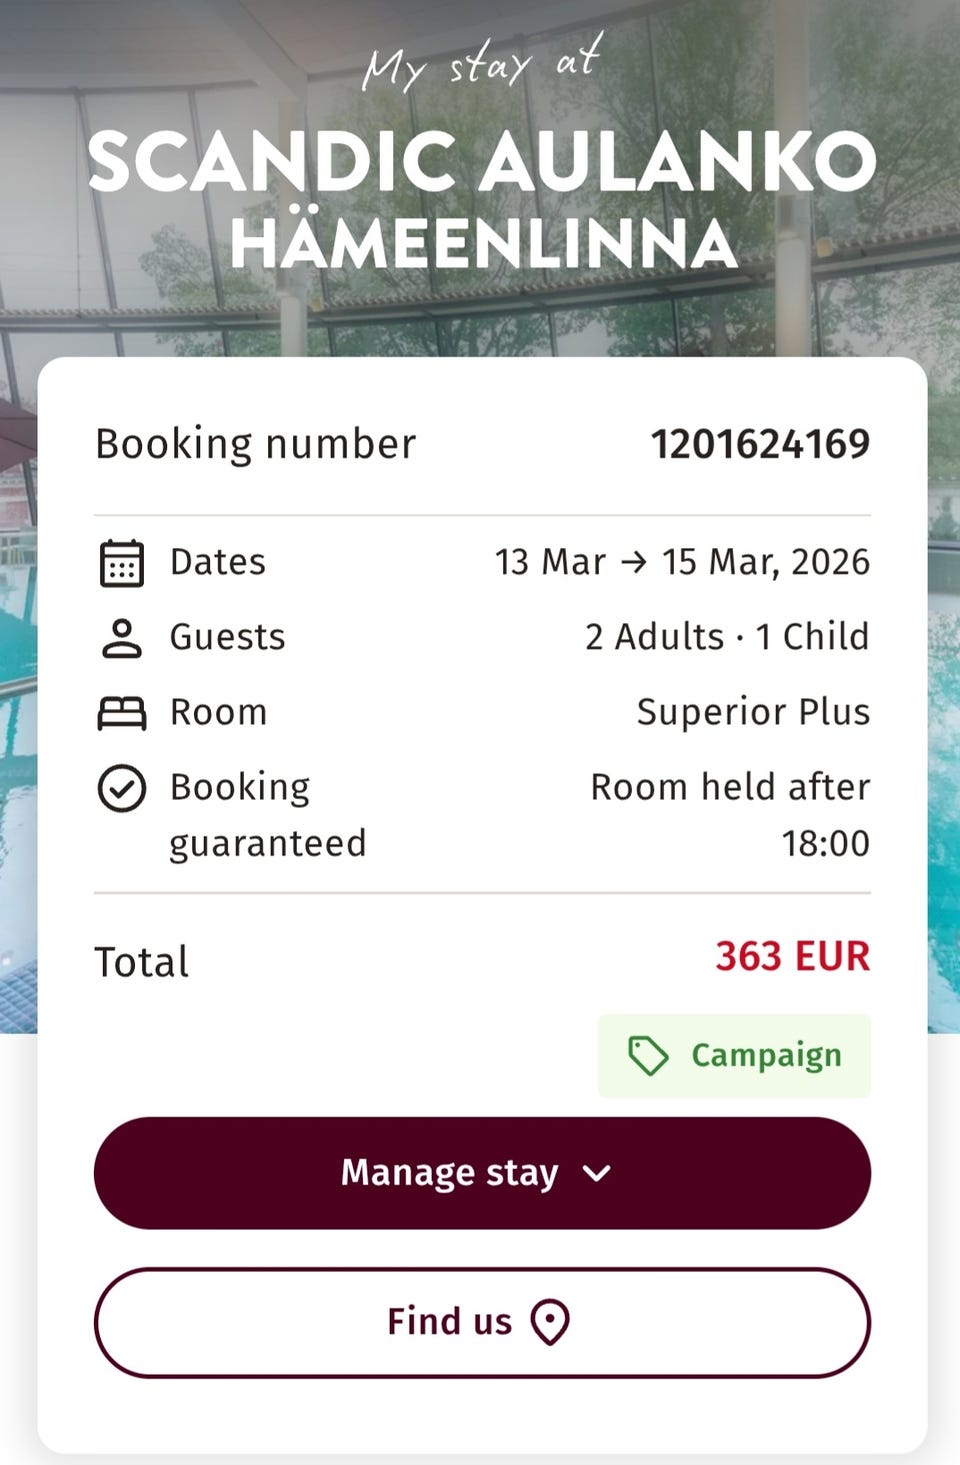This screenshot has height=1465, width=960.
Task: Tap the Room held after 18:00 text
Action: tap(730, 814)
